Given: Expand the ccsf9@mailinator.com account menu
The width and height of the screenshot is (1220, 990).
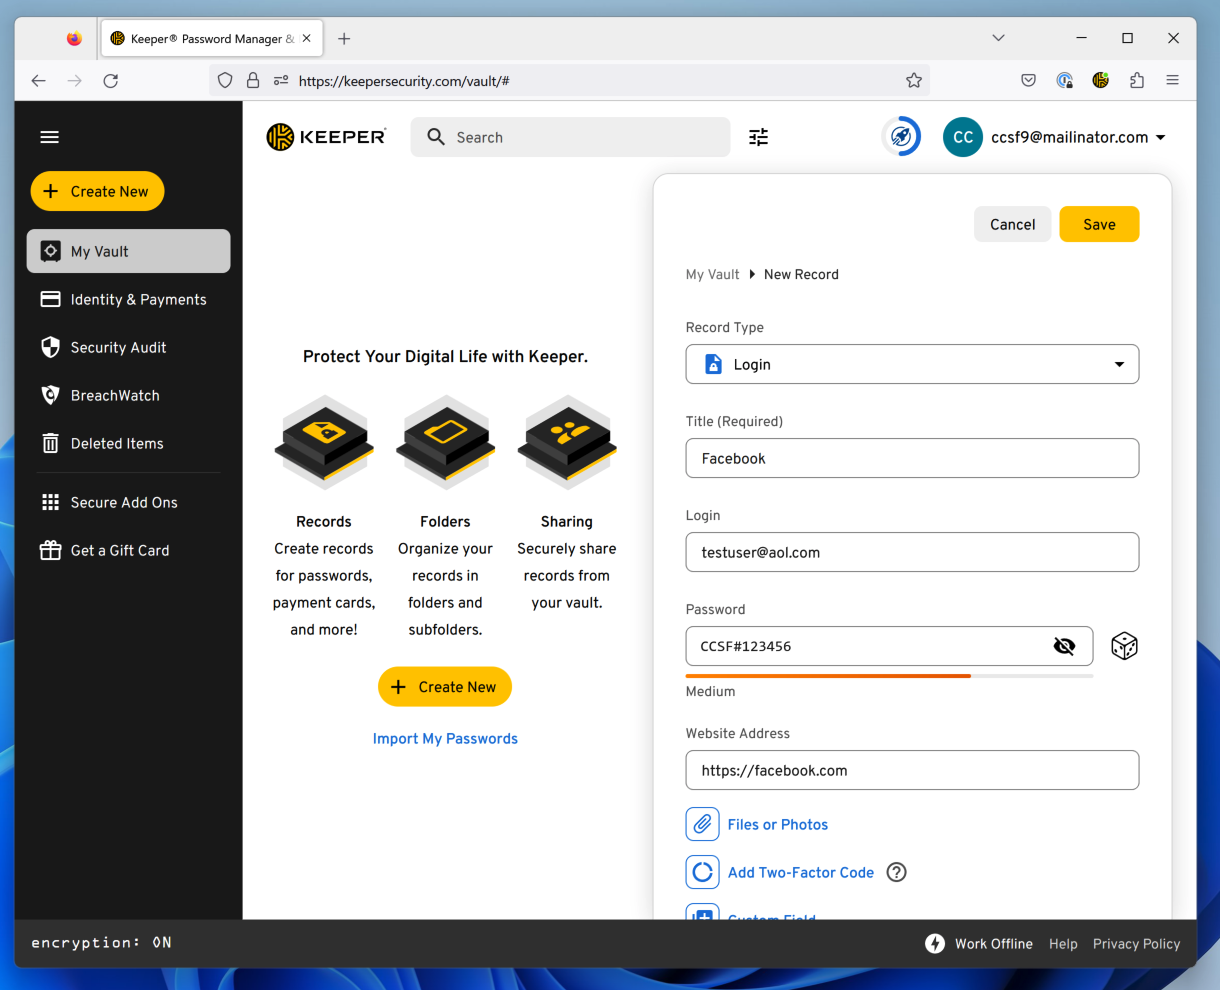Looking at the screenshot, I should [1079, 137].
